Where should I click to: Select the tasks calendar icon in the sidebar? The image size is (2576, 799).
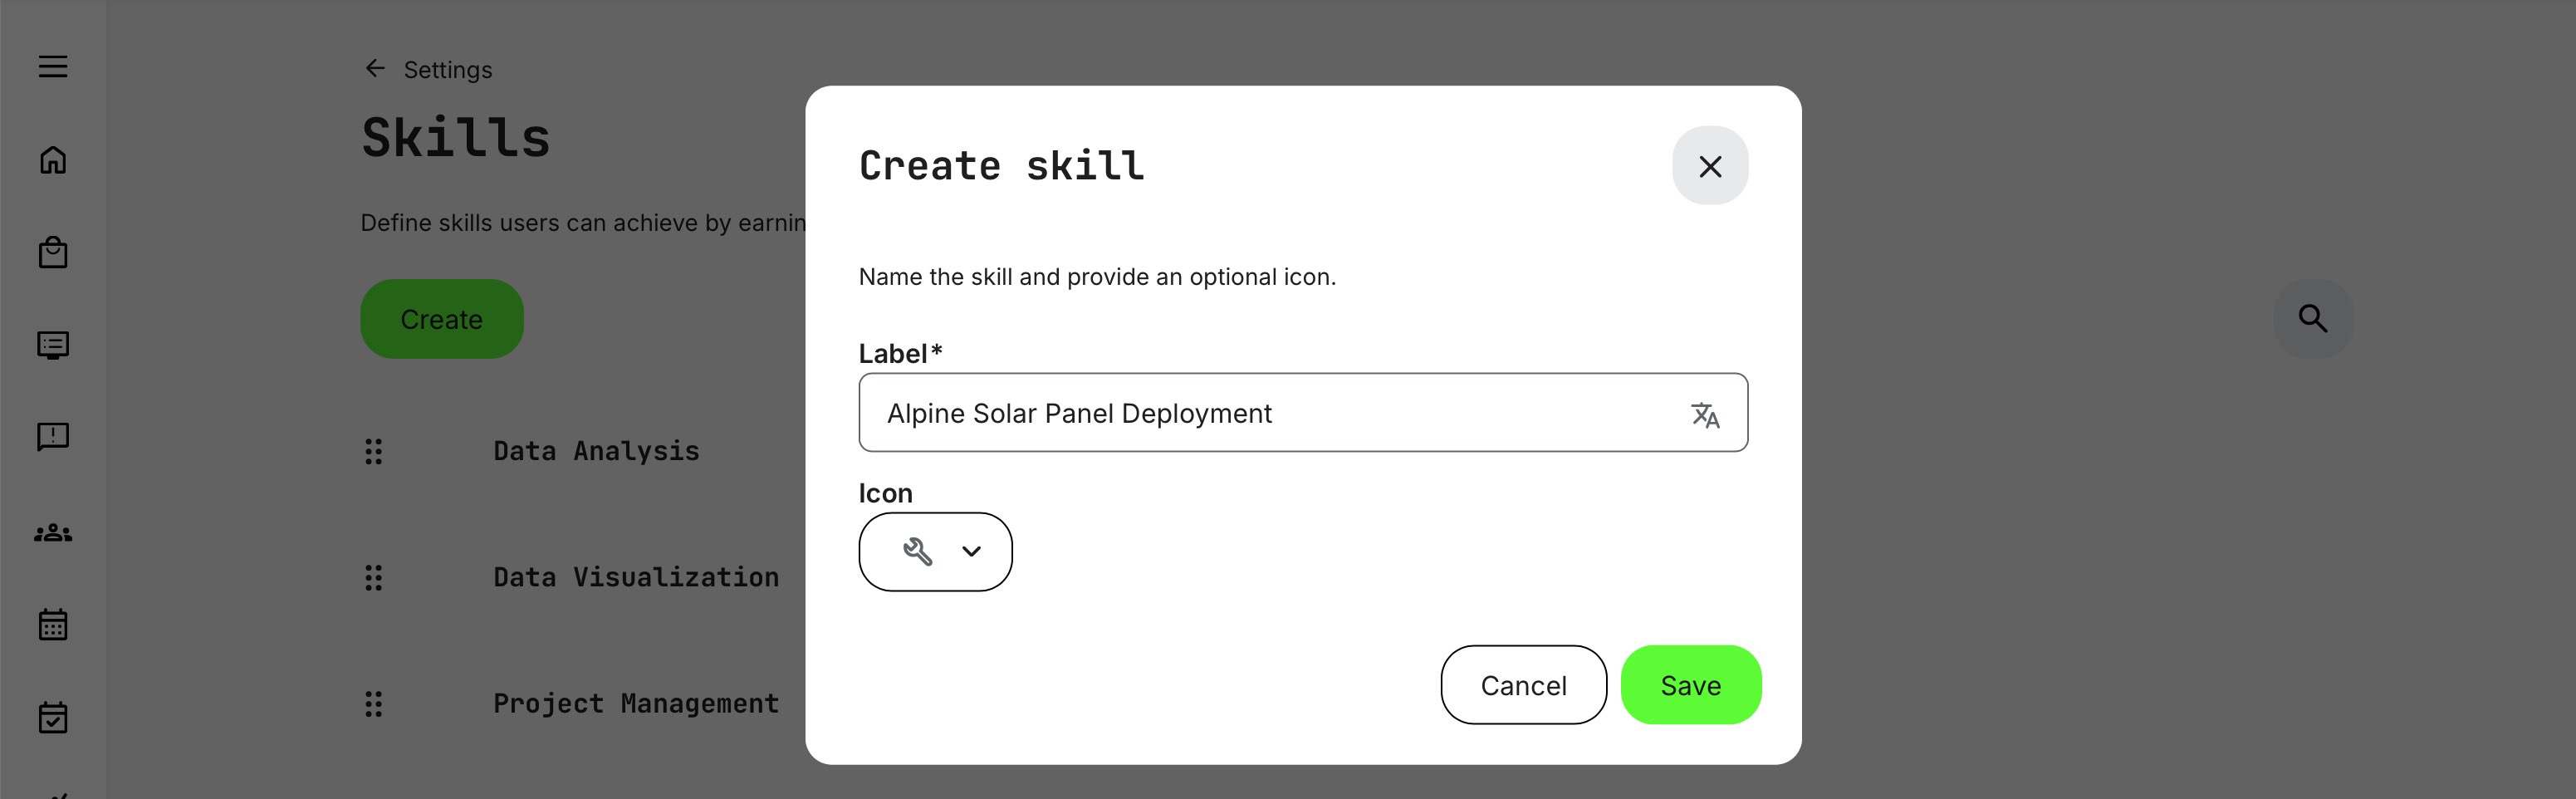[x=52, y=717]
